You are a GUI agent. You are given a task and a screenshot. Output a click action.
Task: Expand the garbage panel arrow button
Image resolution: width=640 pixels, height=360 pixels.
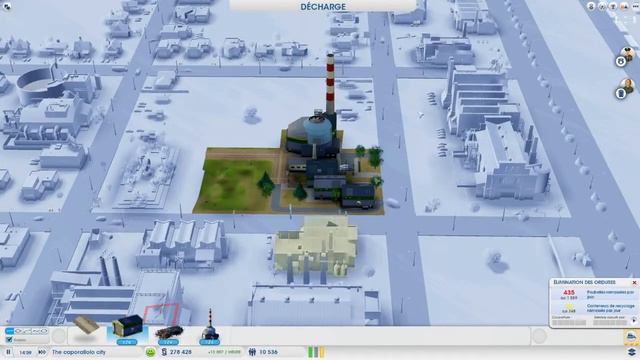634,321
